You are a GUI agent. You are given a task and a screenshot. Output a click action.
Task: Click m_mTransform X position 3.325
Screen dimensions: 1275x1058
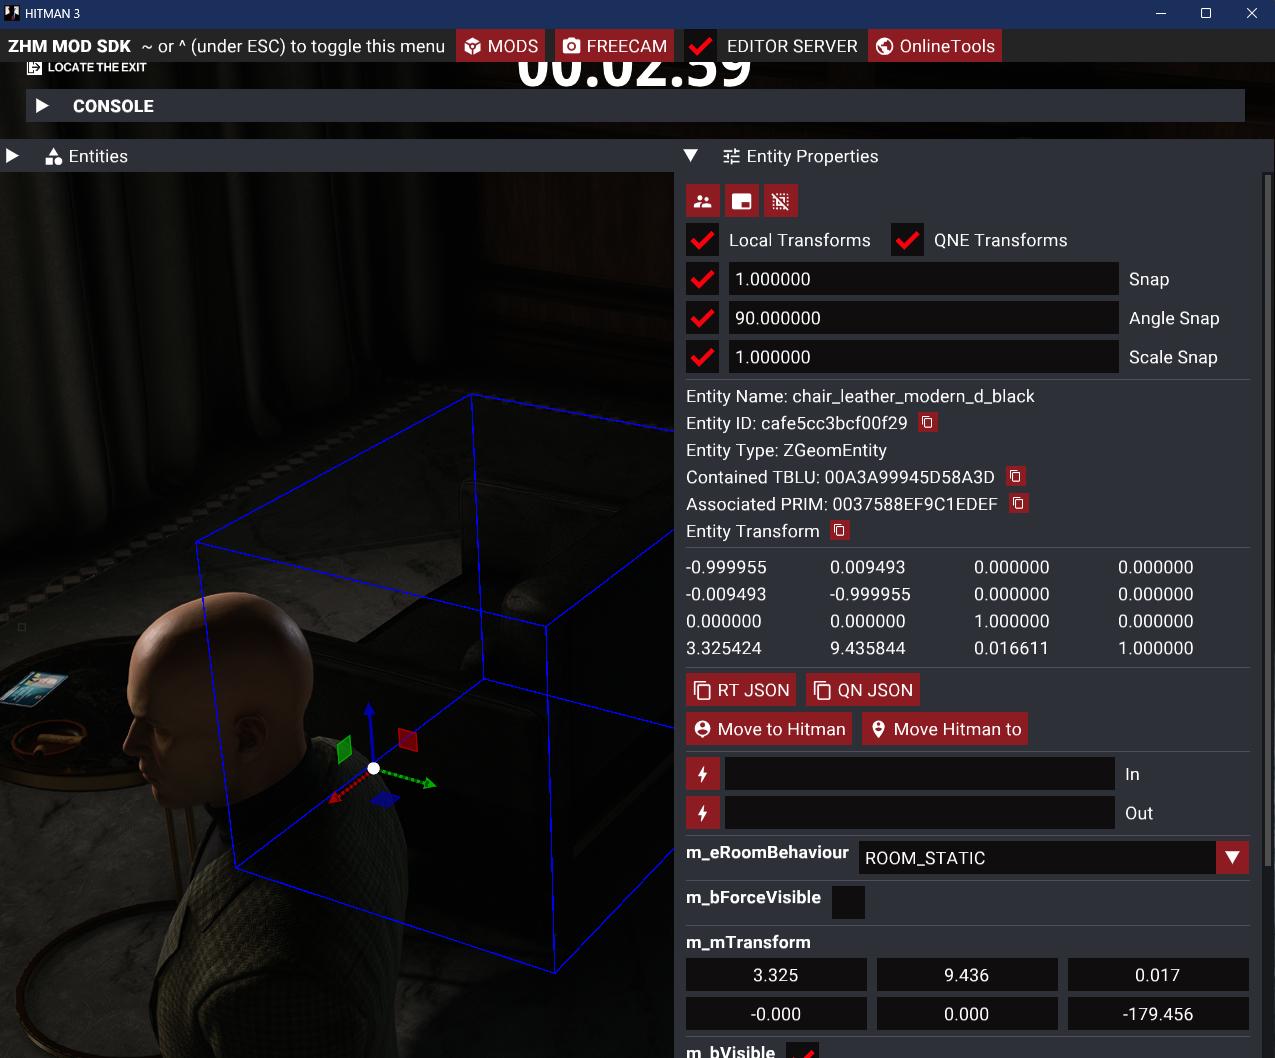pyautogui.click(x=776, y=975)
